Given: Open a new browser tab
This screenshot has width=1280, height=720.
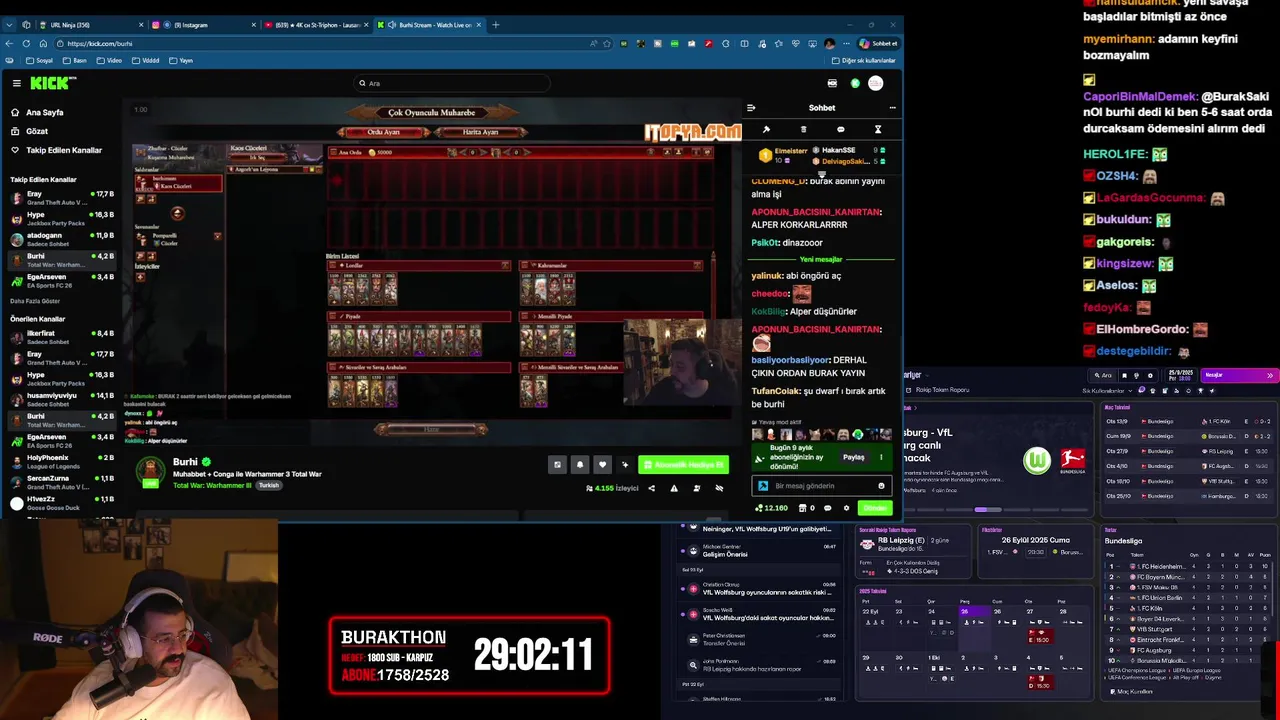Looking at the screenshot, I should coord(497,24).
